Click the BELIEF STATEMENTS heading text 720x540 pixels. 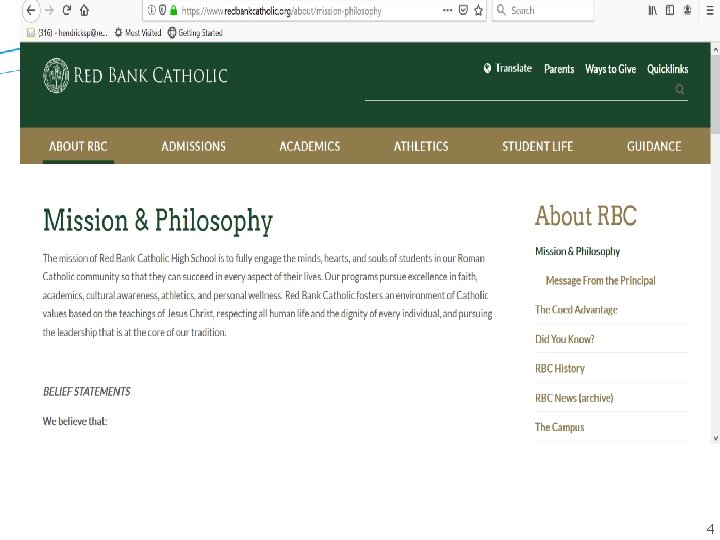[x=86, y=392]
